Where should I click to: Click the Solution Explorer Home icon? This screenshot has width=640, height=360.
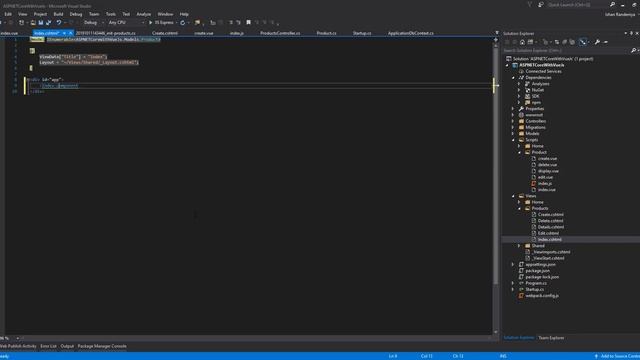click(x=522, y=42)
